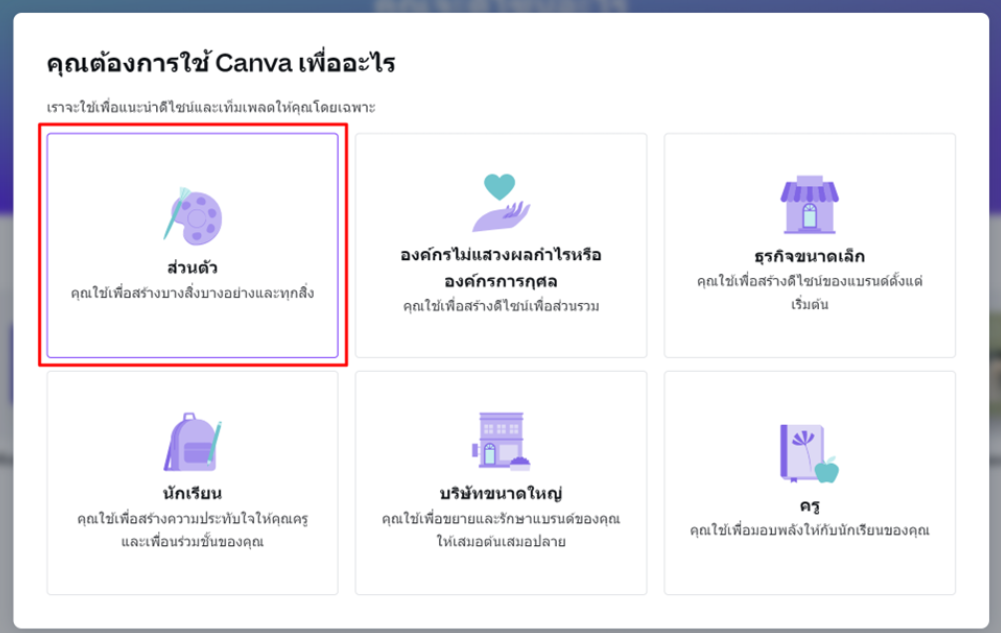Click description คุณใช้เพื่อสร้างบางสิ่งบางอย่างและทุกสิ่ง
Viewport: 1001px width, 633px height.
click(x=192, y=293)
